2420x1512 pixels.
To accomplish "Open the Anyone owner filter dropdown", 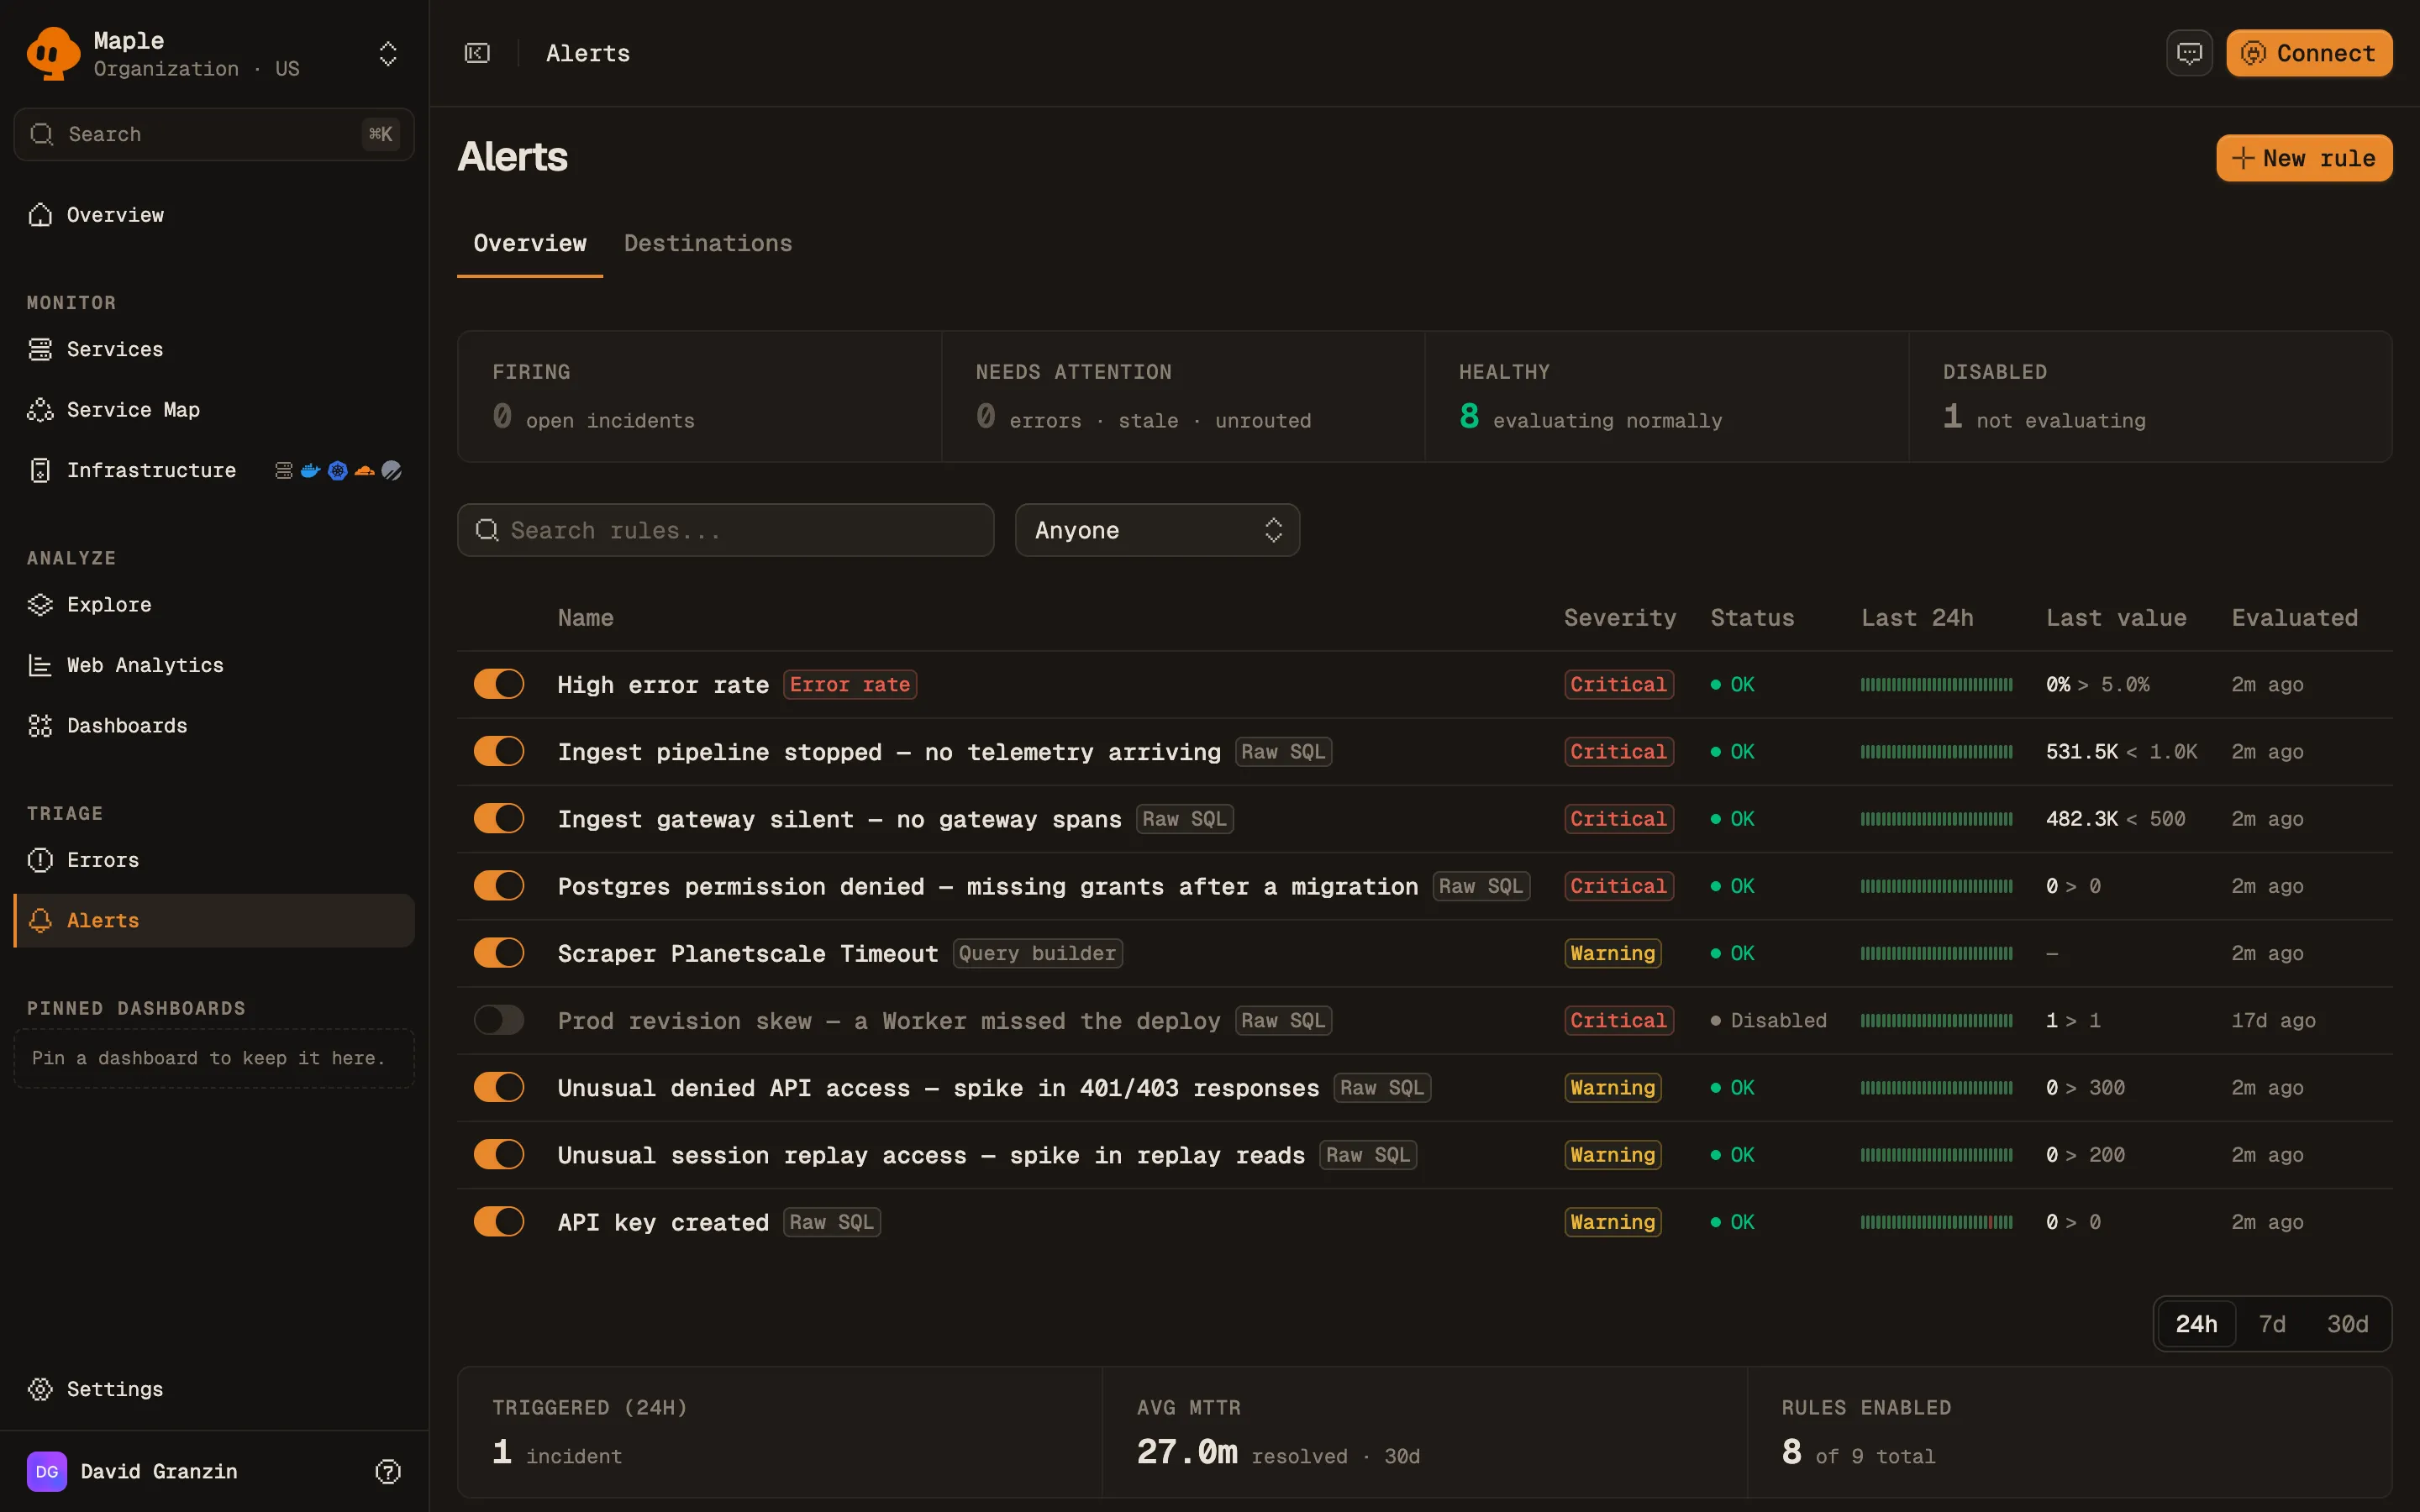I will [x=1157, y=530].
